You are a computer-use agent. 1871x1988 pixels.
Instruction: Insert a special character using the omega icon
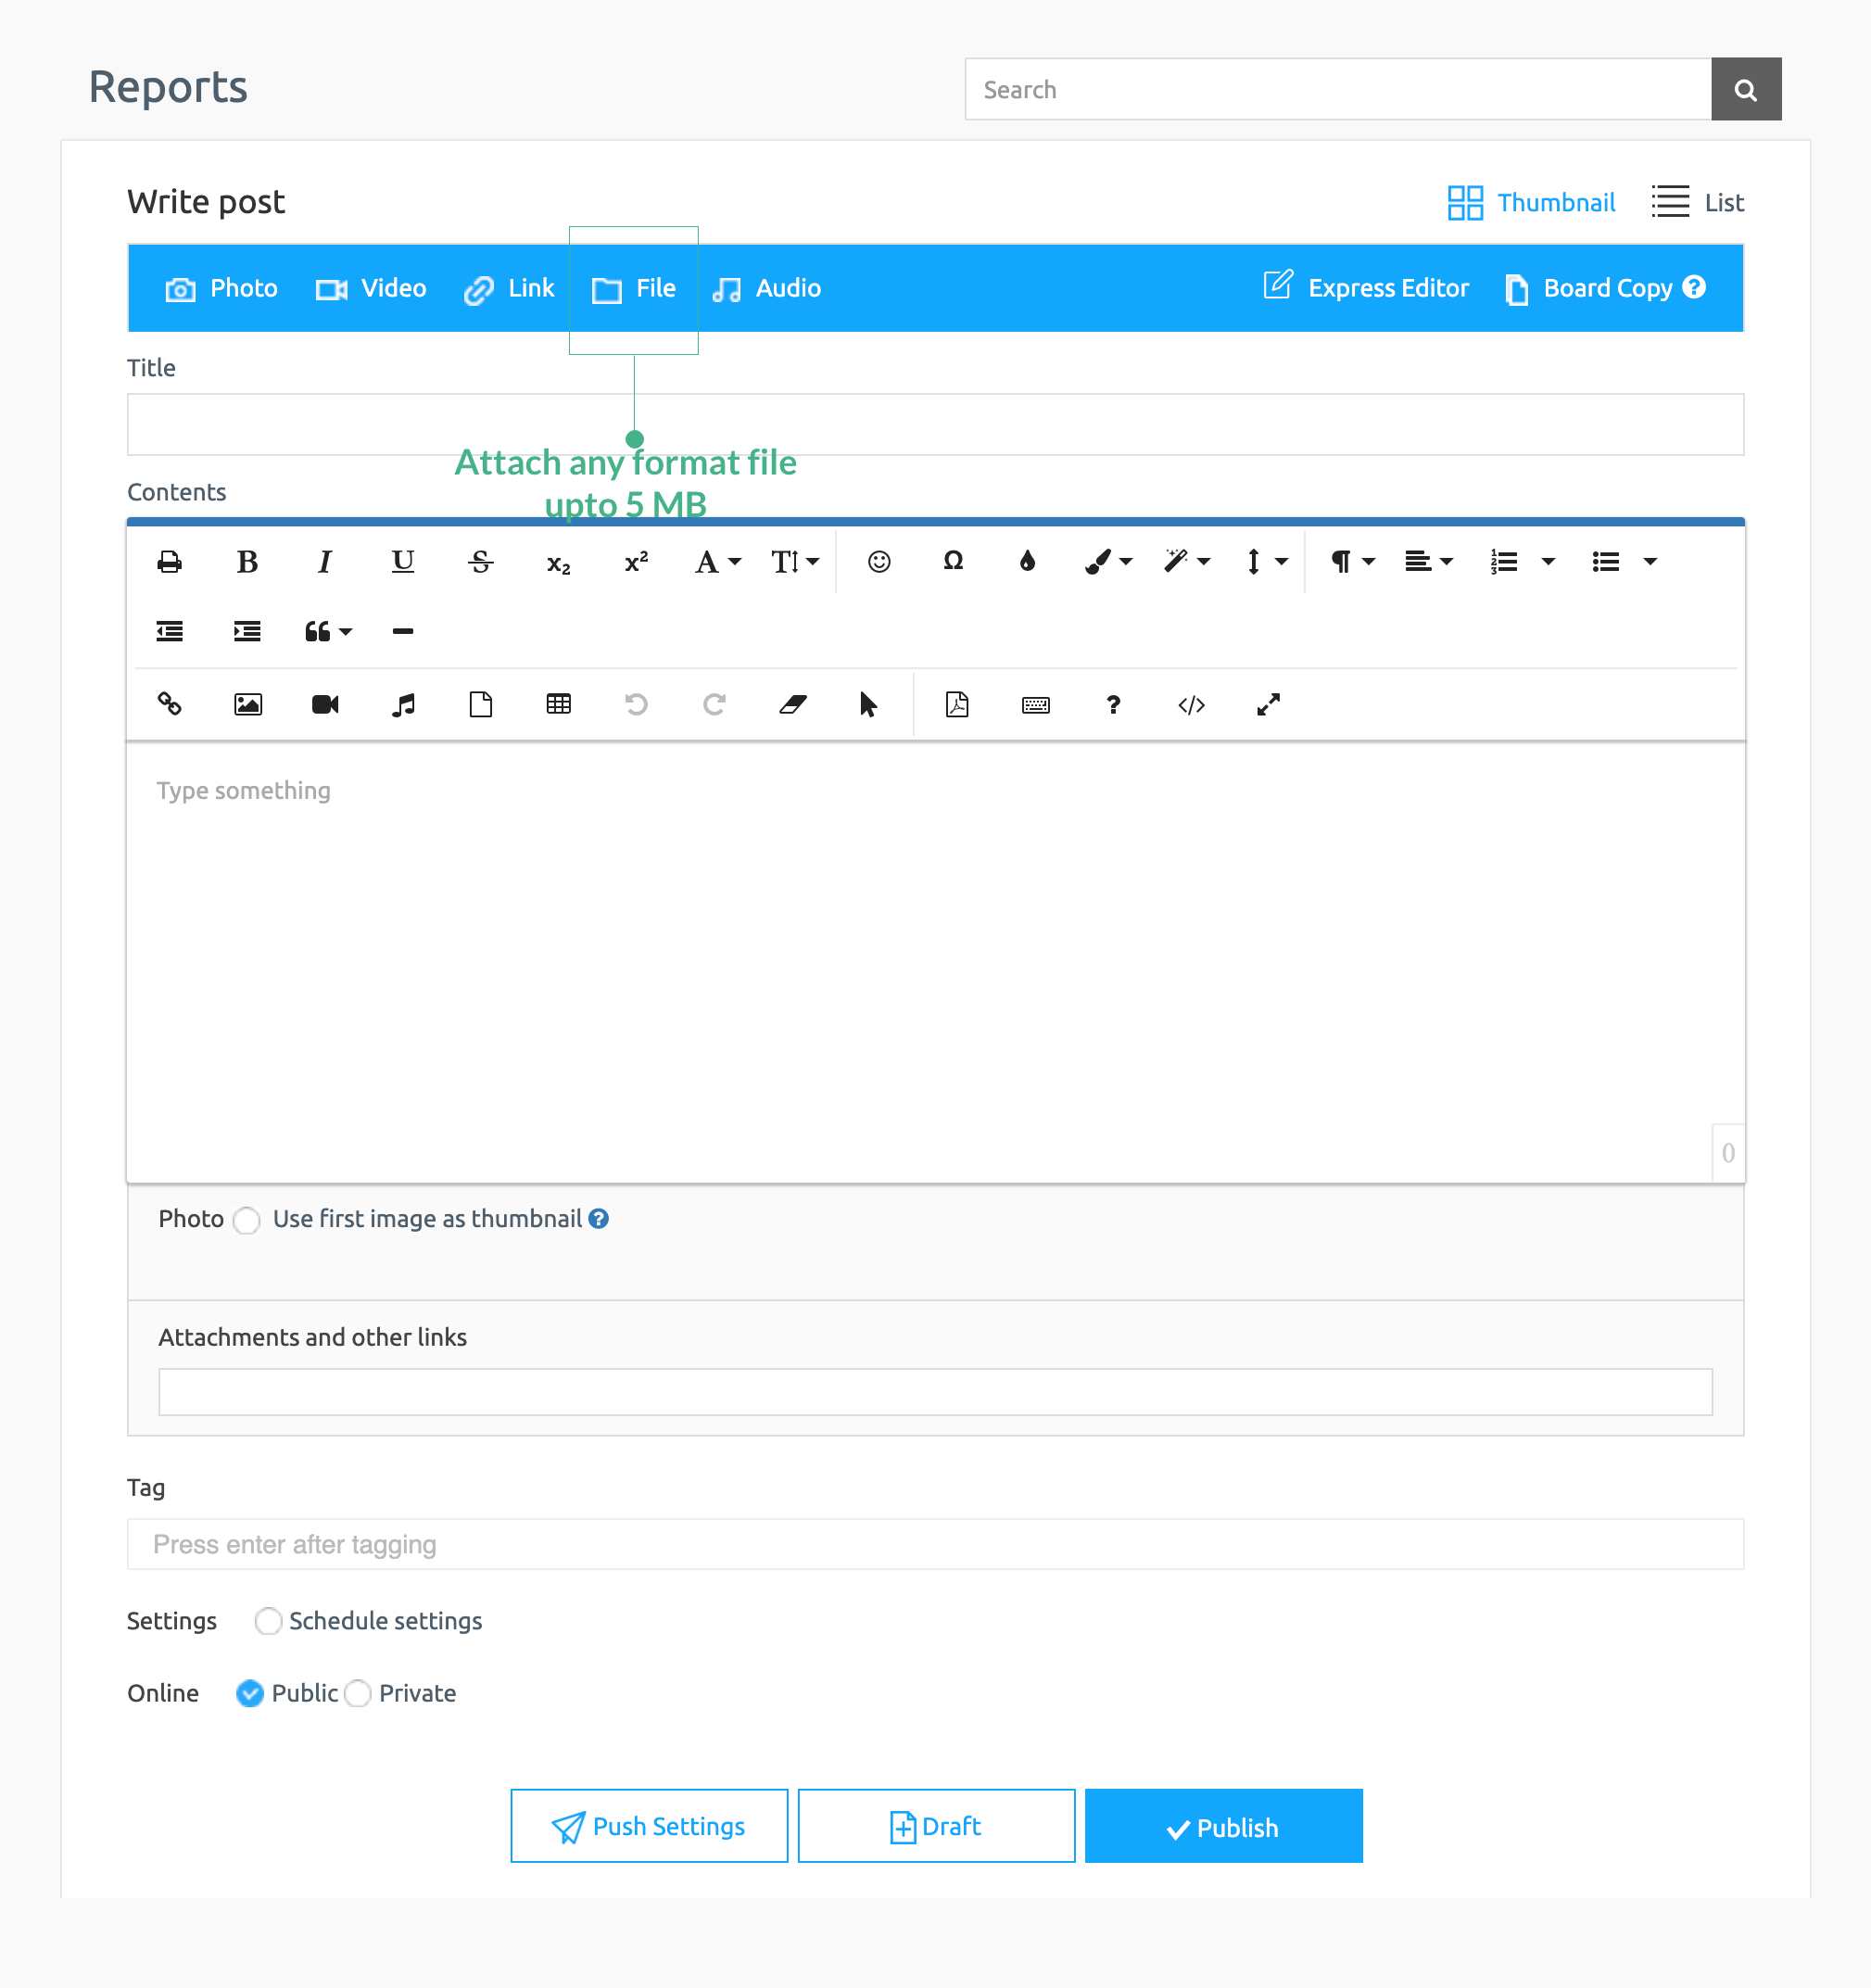click(x=952, y=562)
